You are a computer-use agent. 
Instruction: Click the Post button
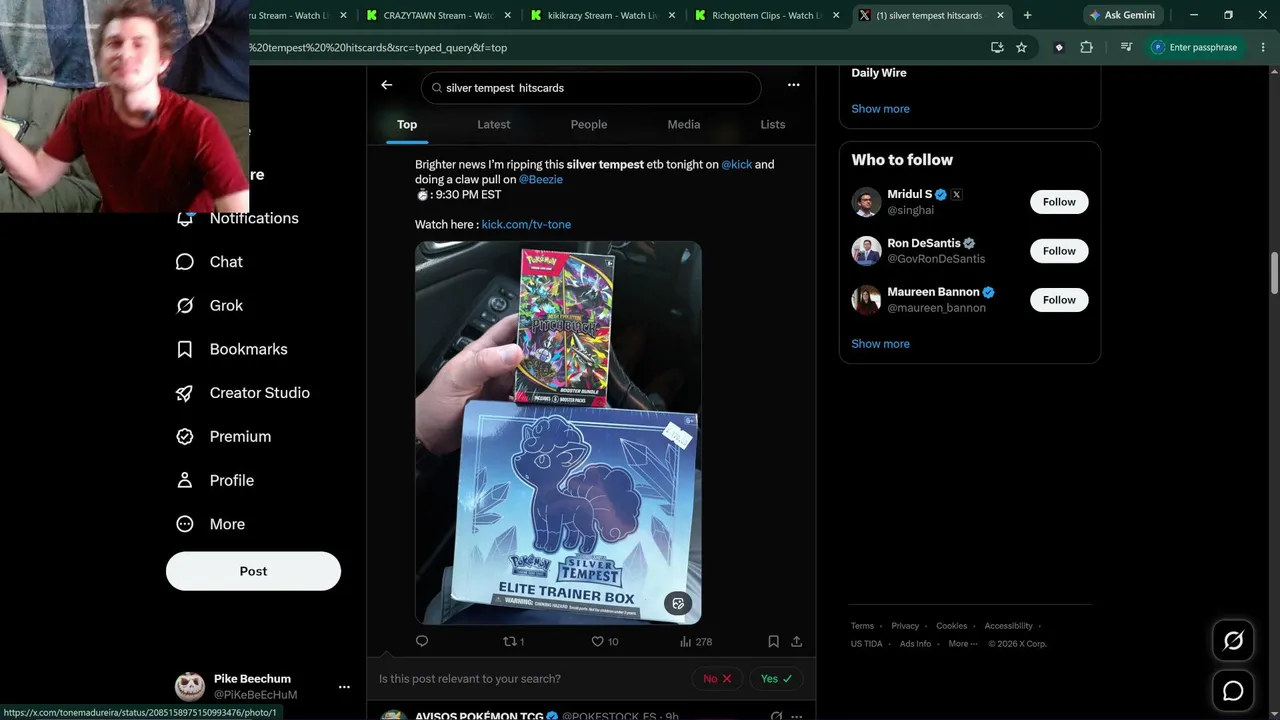(x=253, y=571)
